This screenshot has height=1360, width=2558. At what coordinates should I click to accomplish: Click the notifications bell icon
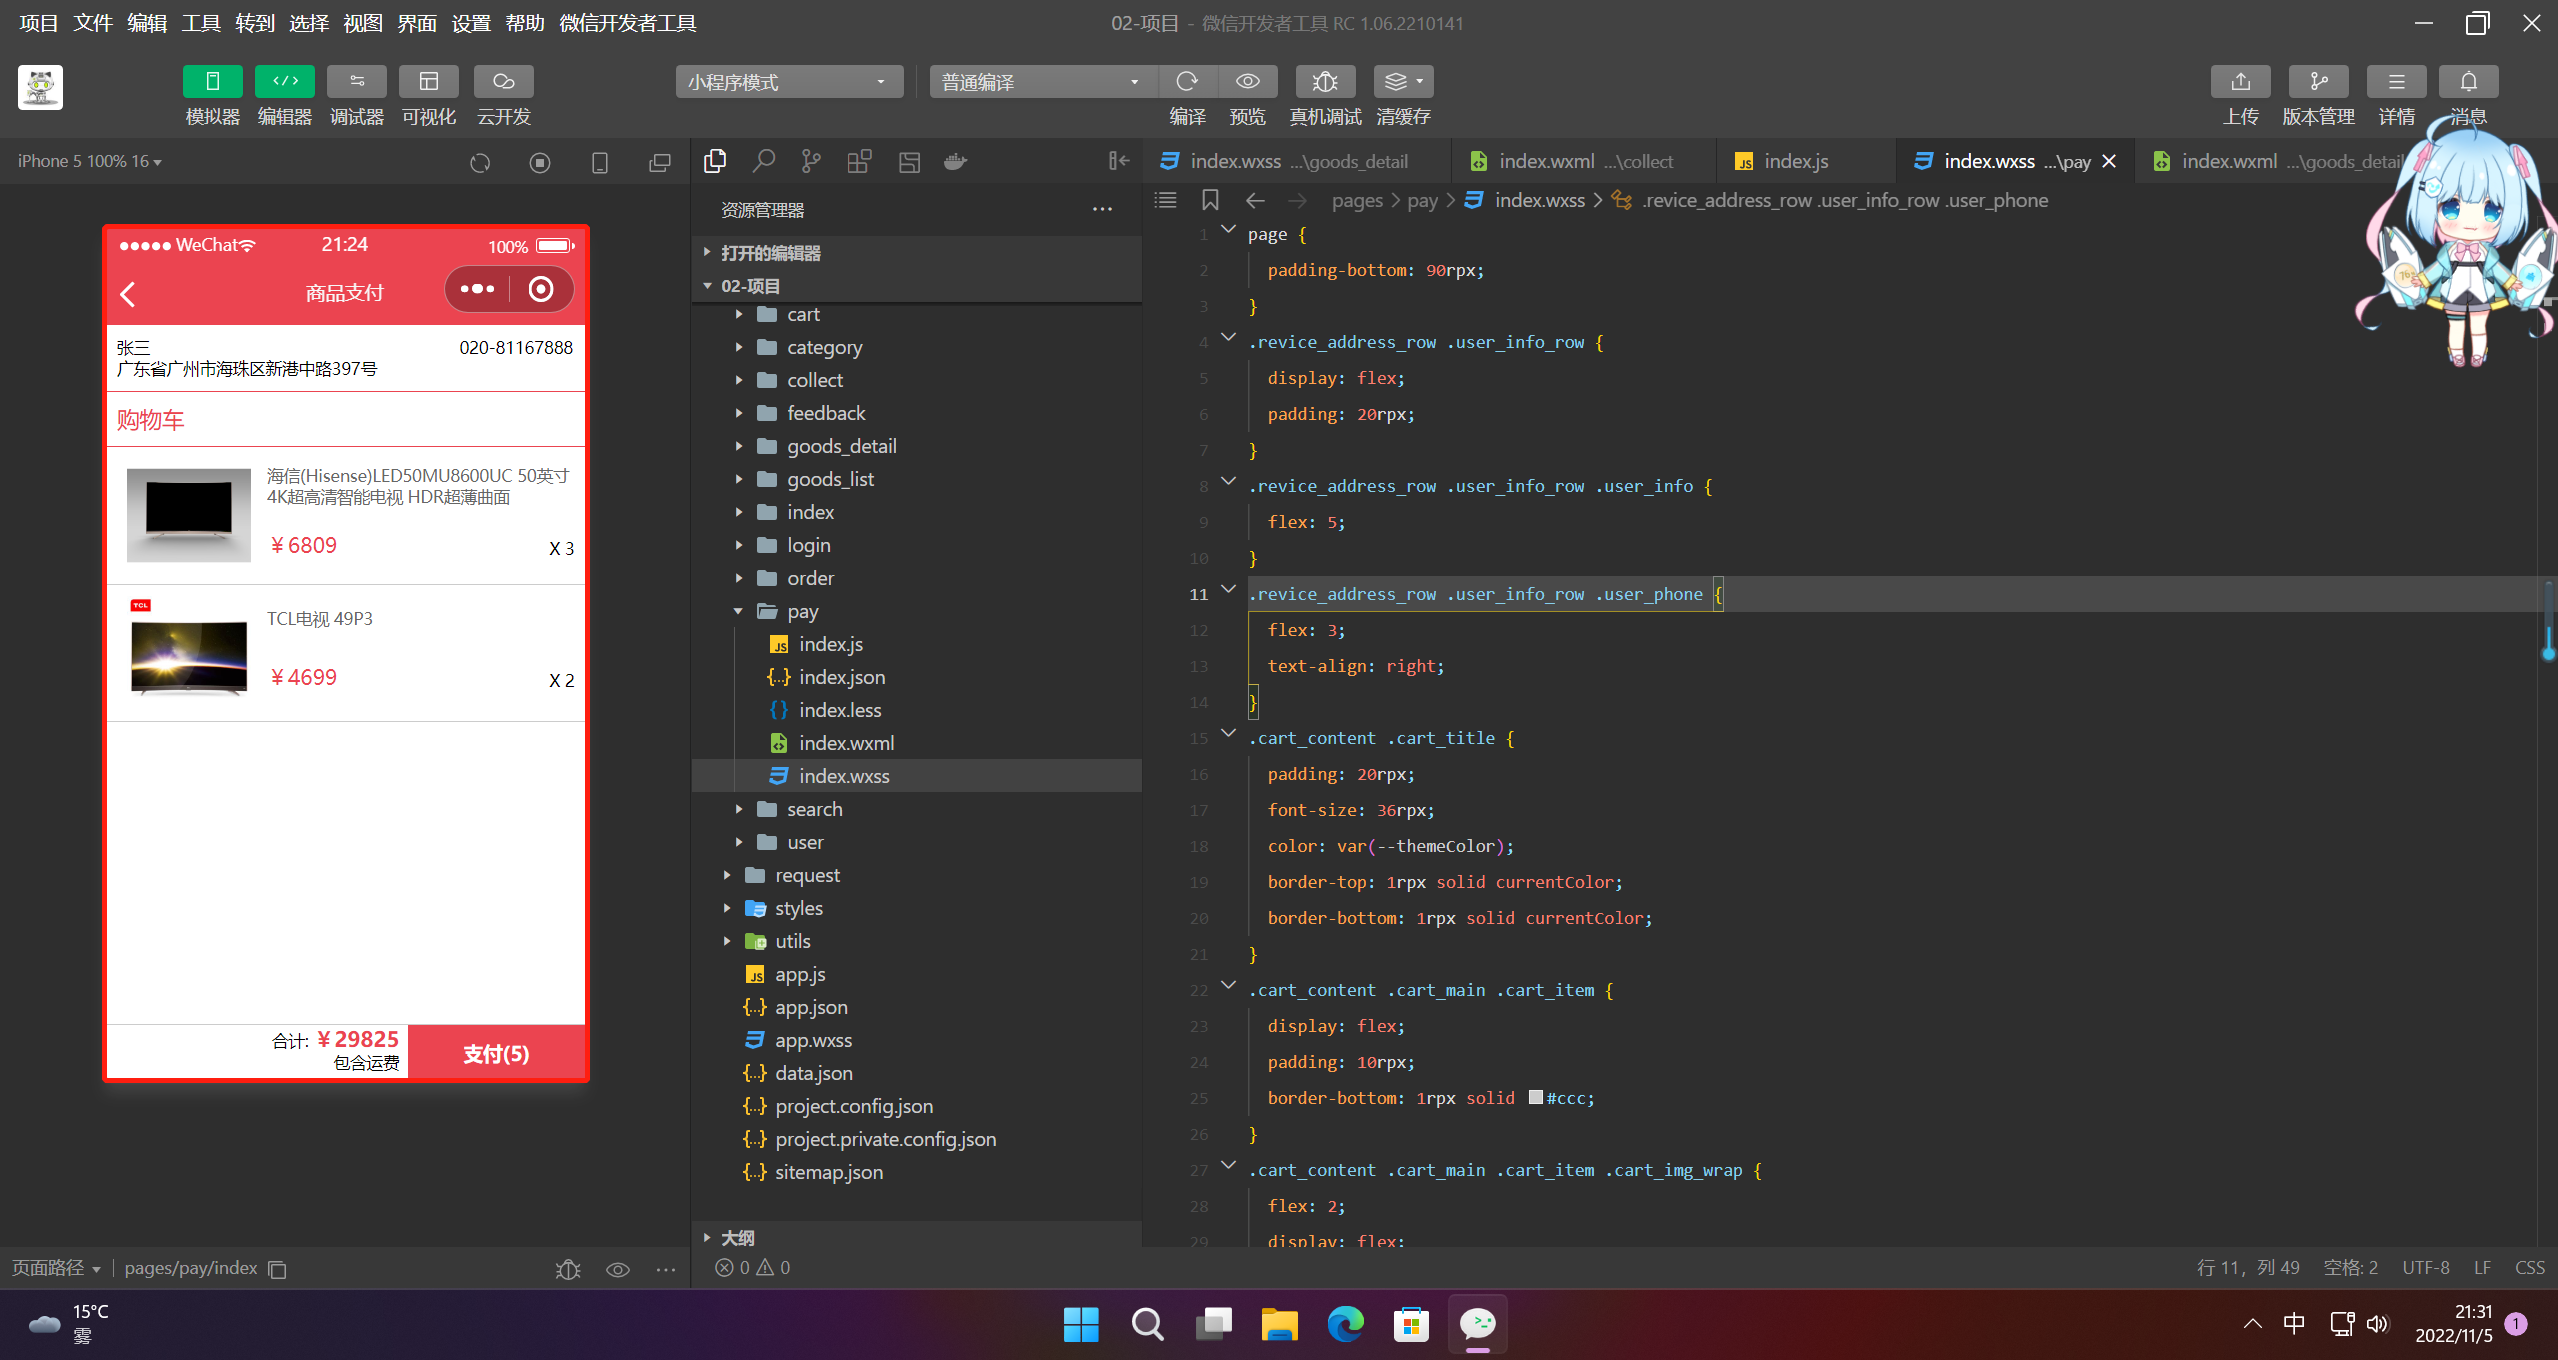click(x=2468, y=82)
